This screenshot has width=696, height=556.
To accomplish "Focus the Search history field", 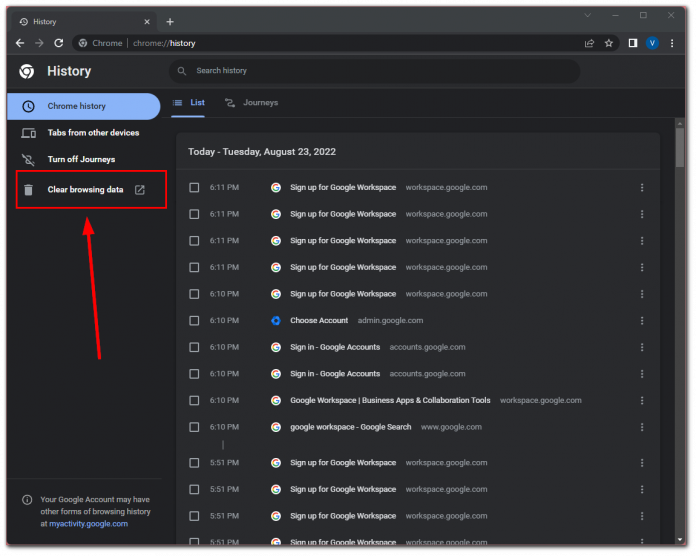I will click(x=375, y=71).
